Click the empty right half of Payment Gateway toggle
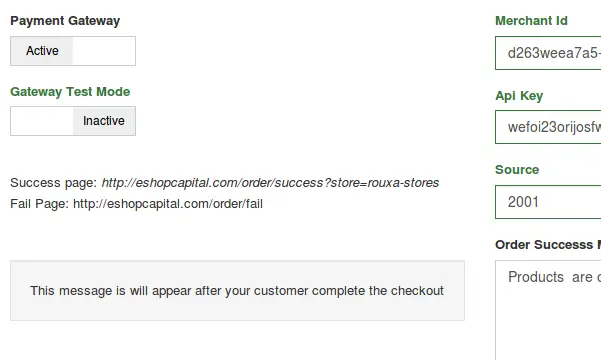This screenshot has width=601, height=360. [104, 51]
